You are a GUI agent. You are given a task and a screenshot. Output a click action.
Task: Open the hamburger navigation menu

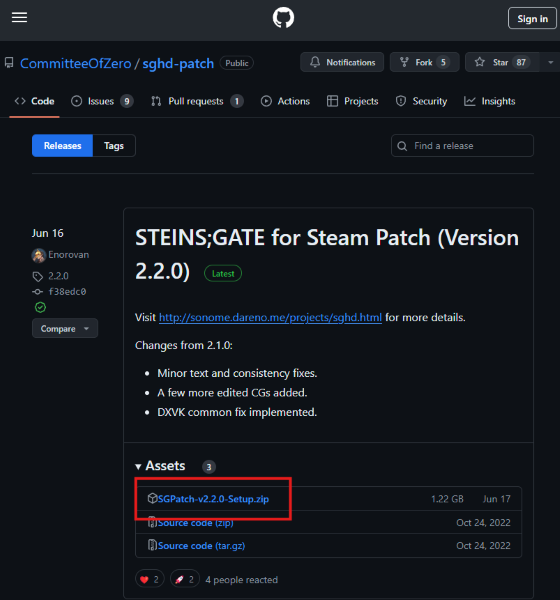[x=19, y=18]
